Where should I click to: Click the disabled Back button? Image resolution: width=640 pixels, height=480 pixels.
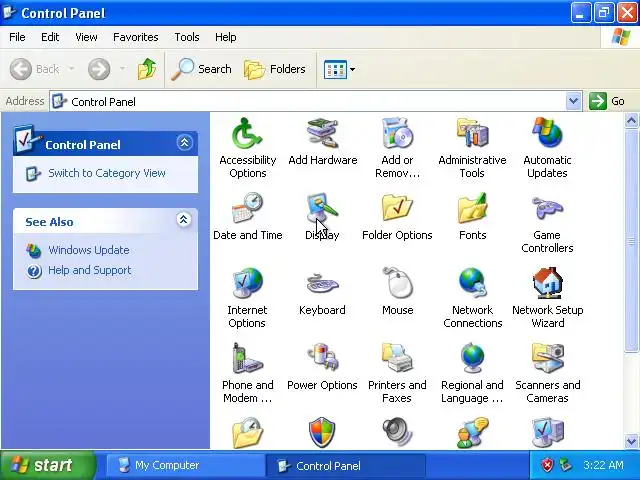pos(35,69)
